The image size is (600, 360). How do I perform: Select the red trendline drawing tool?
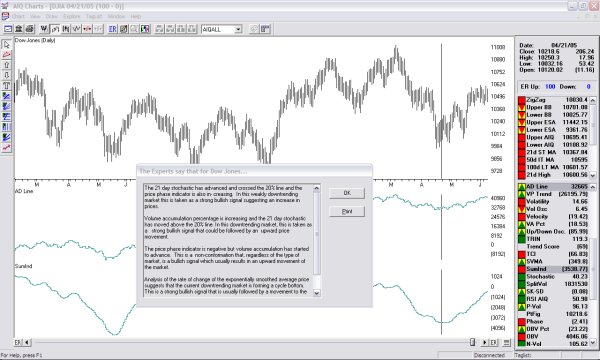pyautogui.click(x=7, y=55)
